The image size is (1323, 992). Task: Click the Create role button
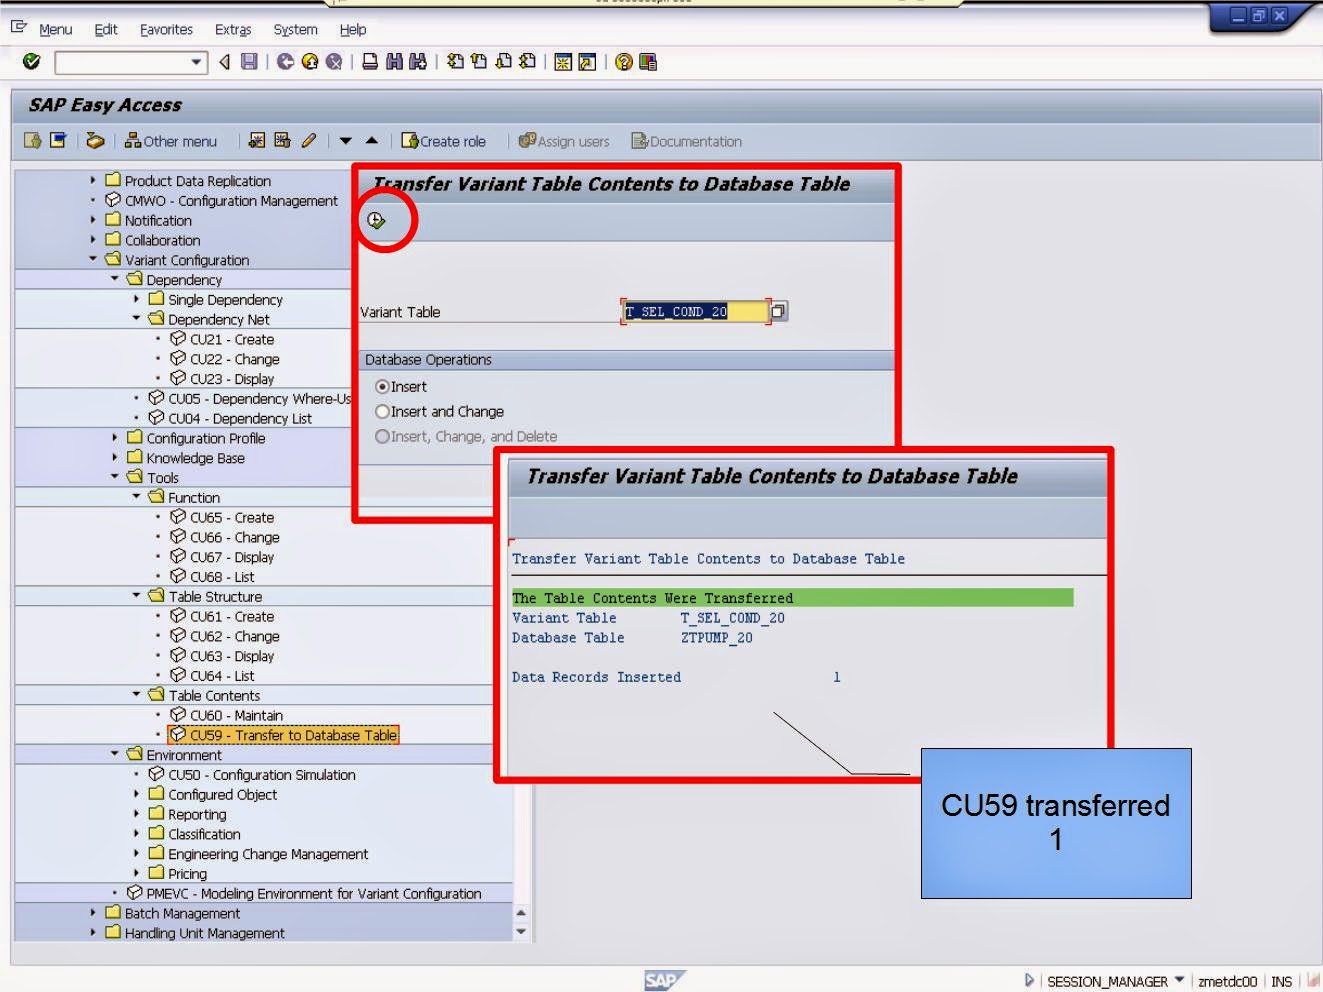(x=446, y=141)
